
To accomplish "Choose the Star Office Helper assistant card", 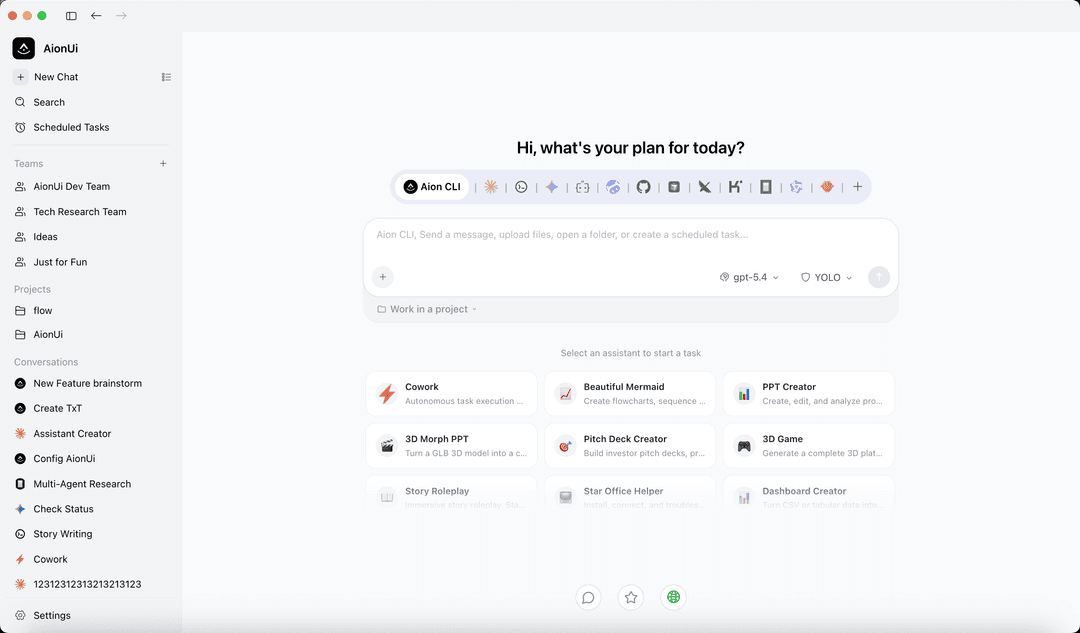I will [630, 495].
